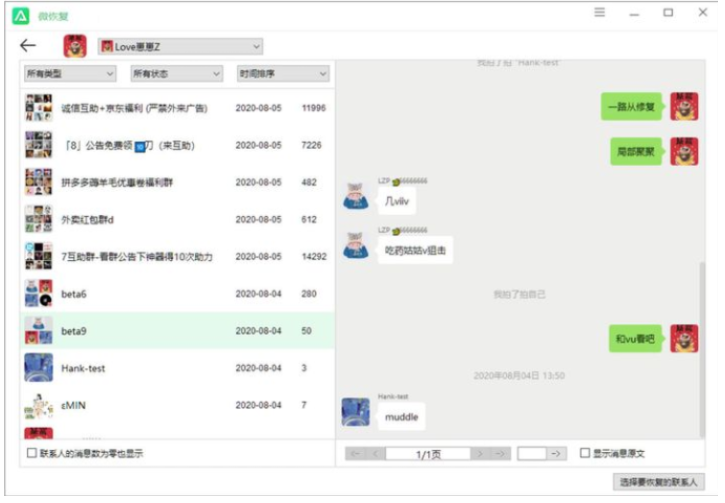Screen dimensions: 725x503
Task: Click 选择要恢复的联系人 button
Action: click(658, 482)
